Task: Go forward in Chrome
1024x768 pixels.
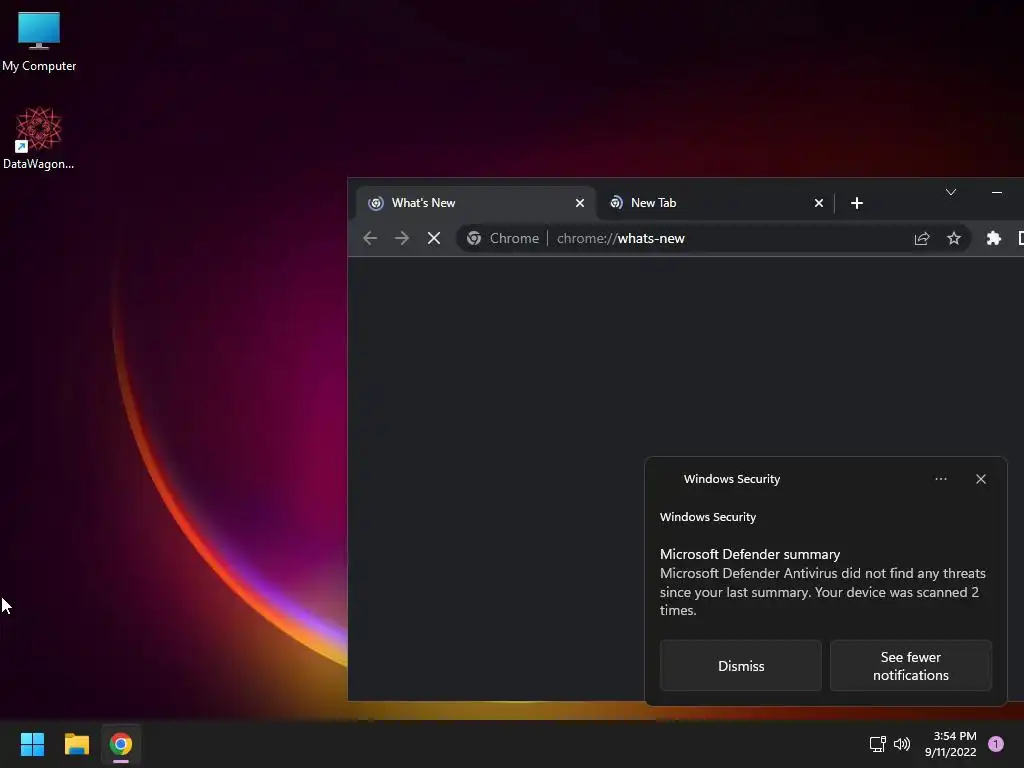Action: pos(402,238)
